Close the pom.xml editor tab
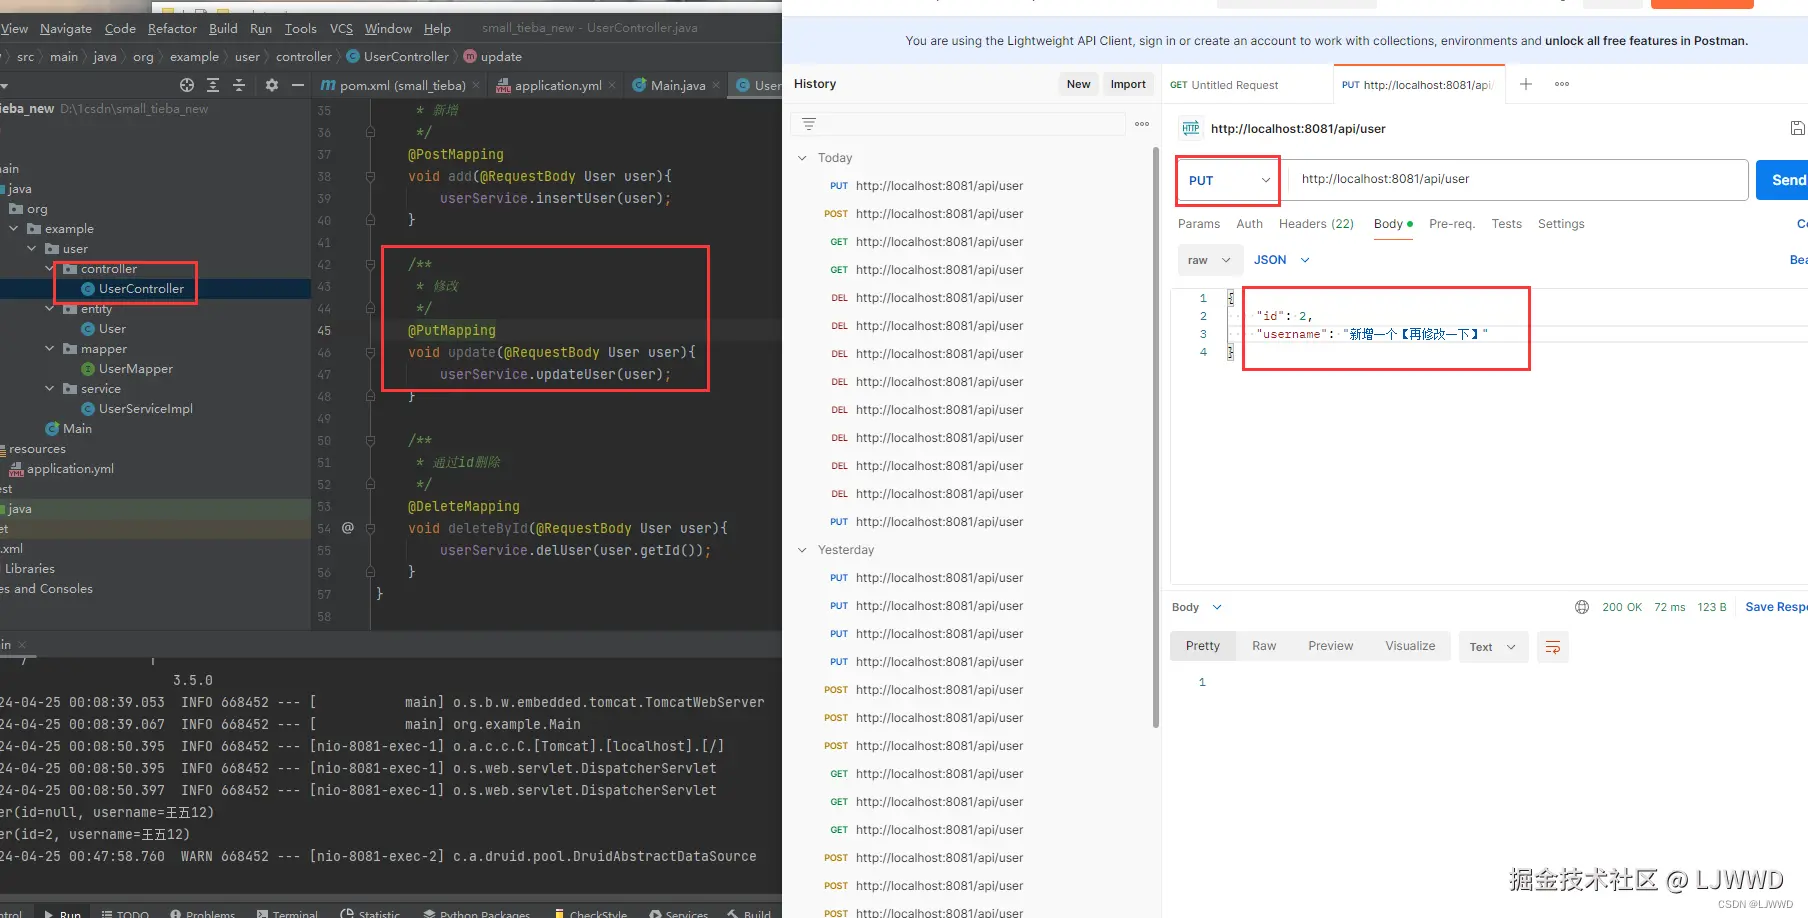Image resolution: width=1808 pixels, height=918 pixels. click(x=476, y=86)
